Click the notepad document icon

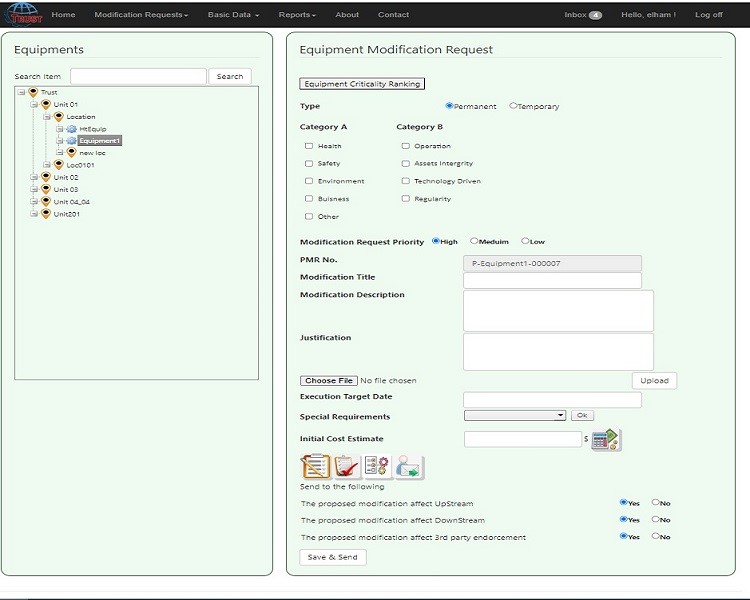(315, 466)
